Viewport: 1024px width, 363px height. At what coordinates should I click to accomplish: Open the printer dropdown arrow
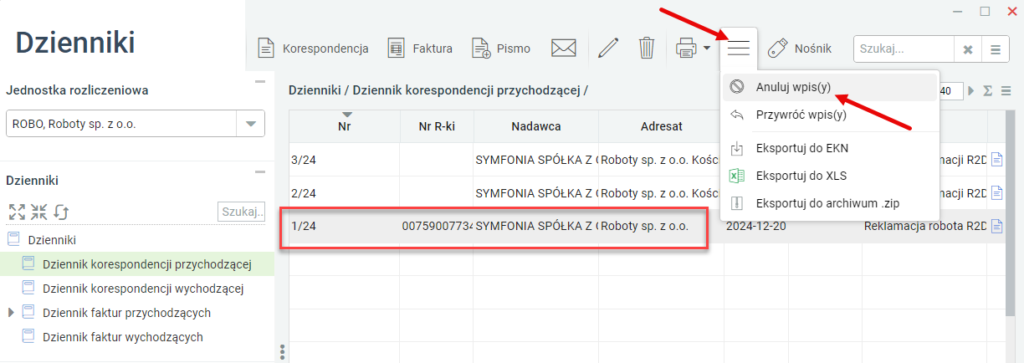pyautogui.click(x=707, y=48)
